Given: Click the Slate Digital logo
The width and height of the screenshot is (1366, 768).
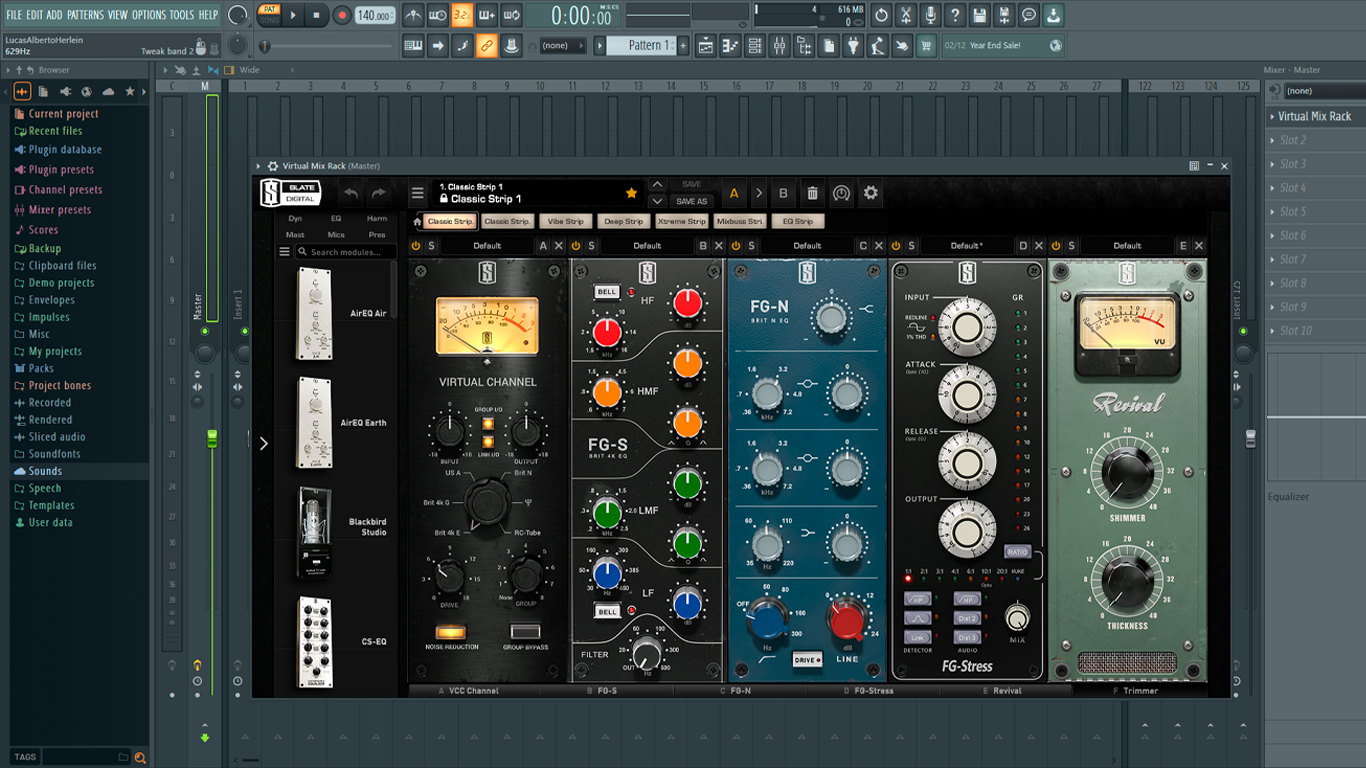Looking at the screenshot, I should (290, 192).
